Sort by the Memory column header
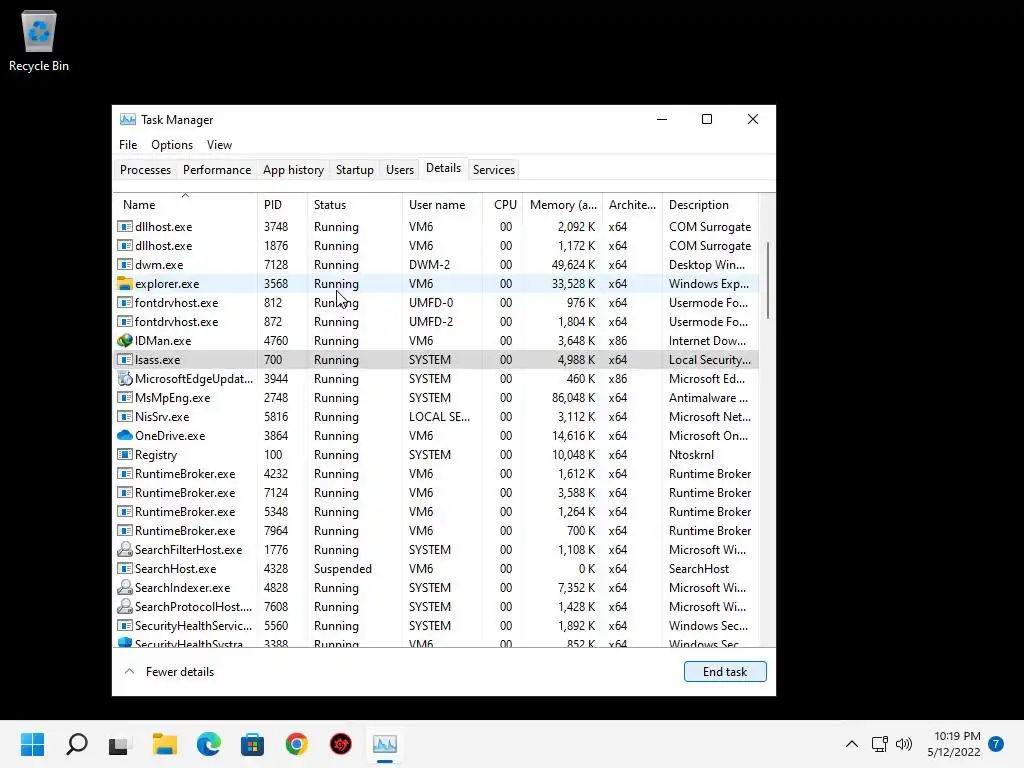This screenshot has height=768, width=1024. 562,204
